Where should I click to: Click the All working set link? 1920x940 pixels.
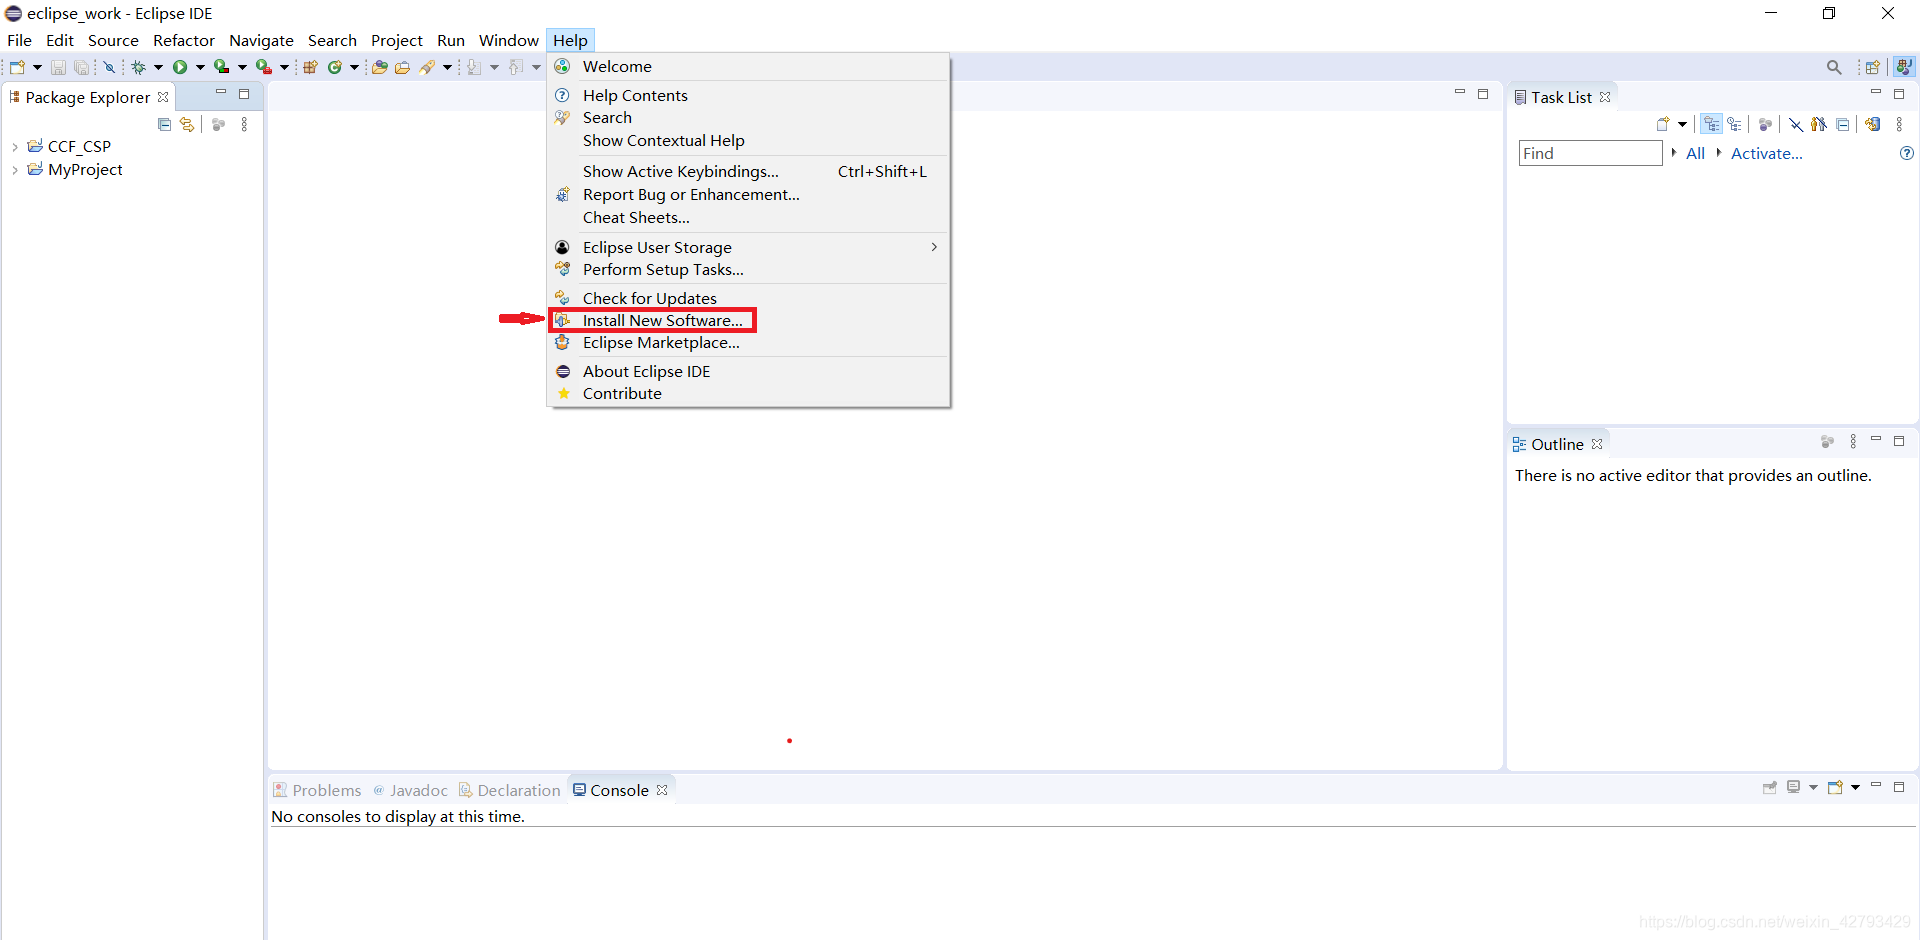click(1695, 153)
